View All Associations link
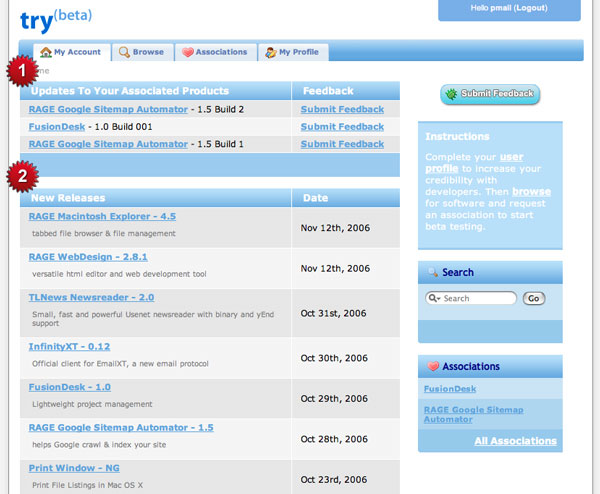This screenshot has width=600, height=494. 515,441
